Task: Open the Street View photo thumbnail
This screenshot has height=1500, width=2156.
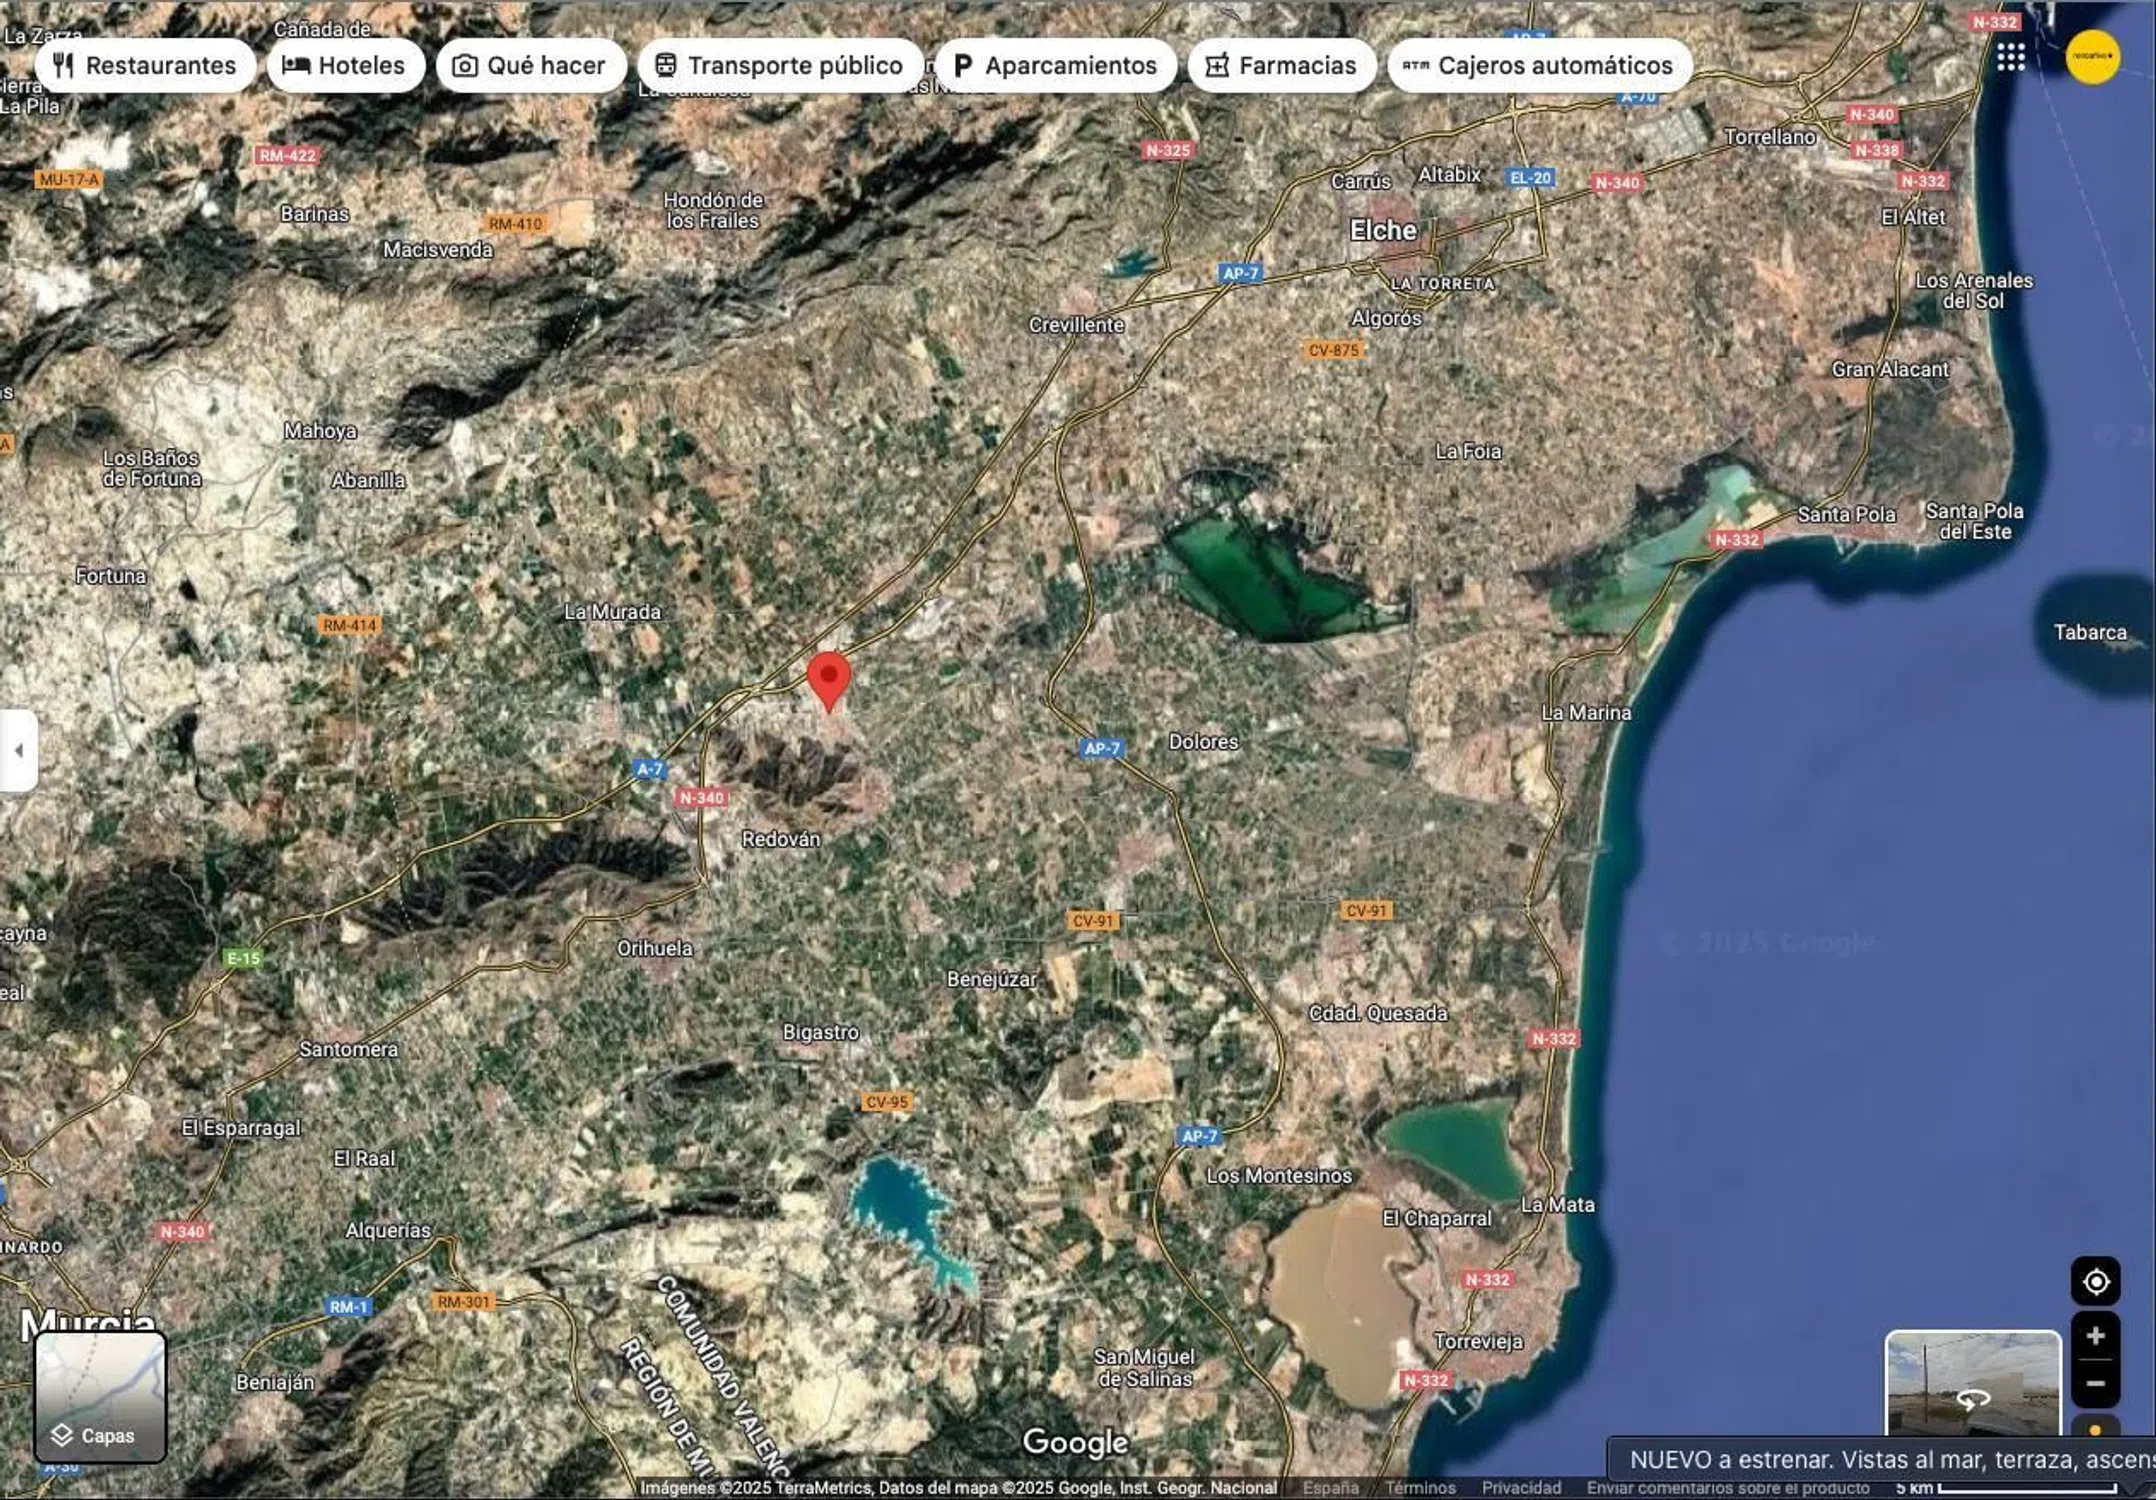Action: pyautogui.click(x=1972, y=1385)
